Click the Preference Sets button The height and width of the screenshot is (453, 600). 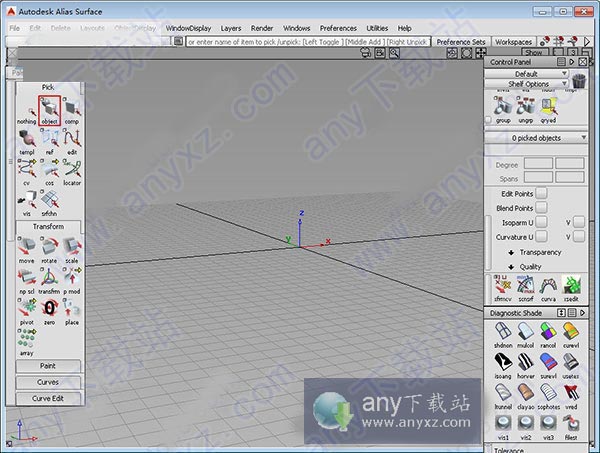[461, 42]
